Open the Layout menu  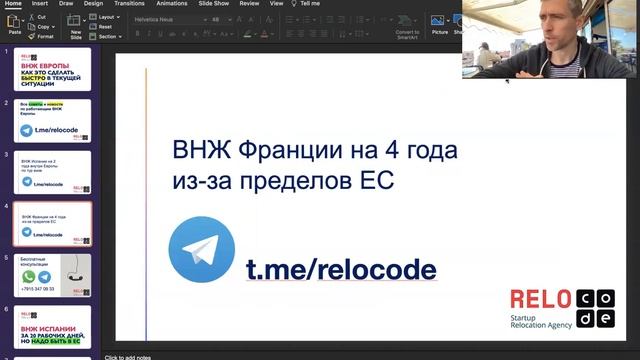point(104,17)
